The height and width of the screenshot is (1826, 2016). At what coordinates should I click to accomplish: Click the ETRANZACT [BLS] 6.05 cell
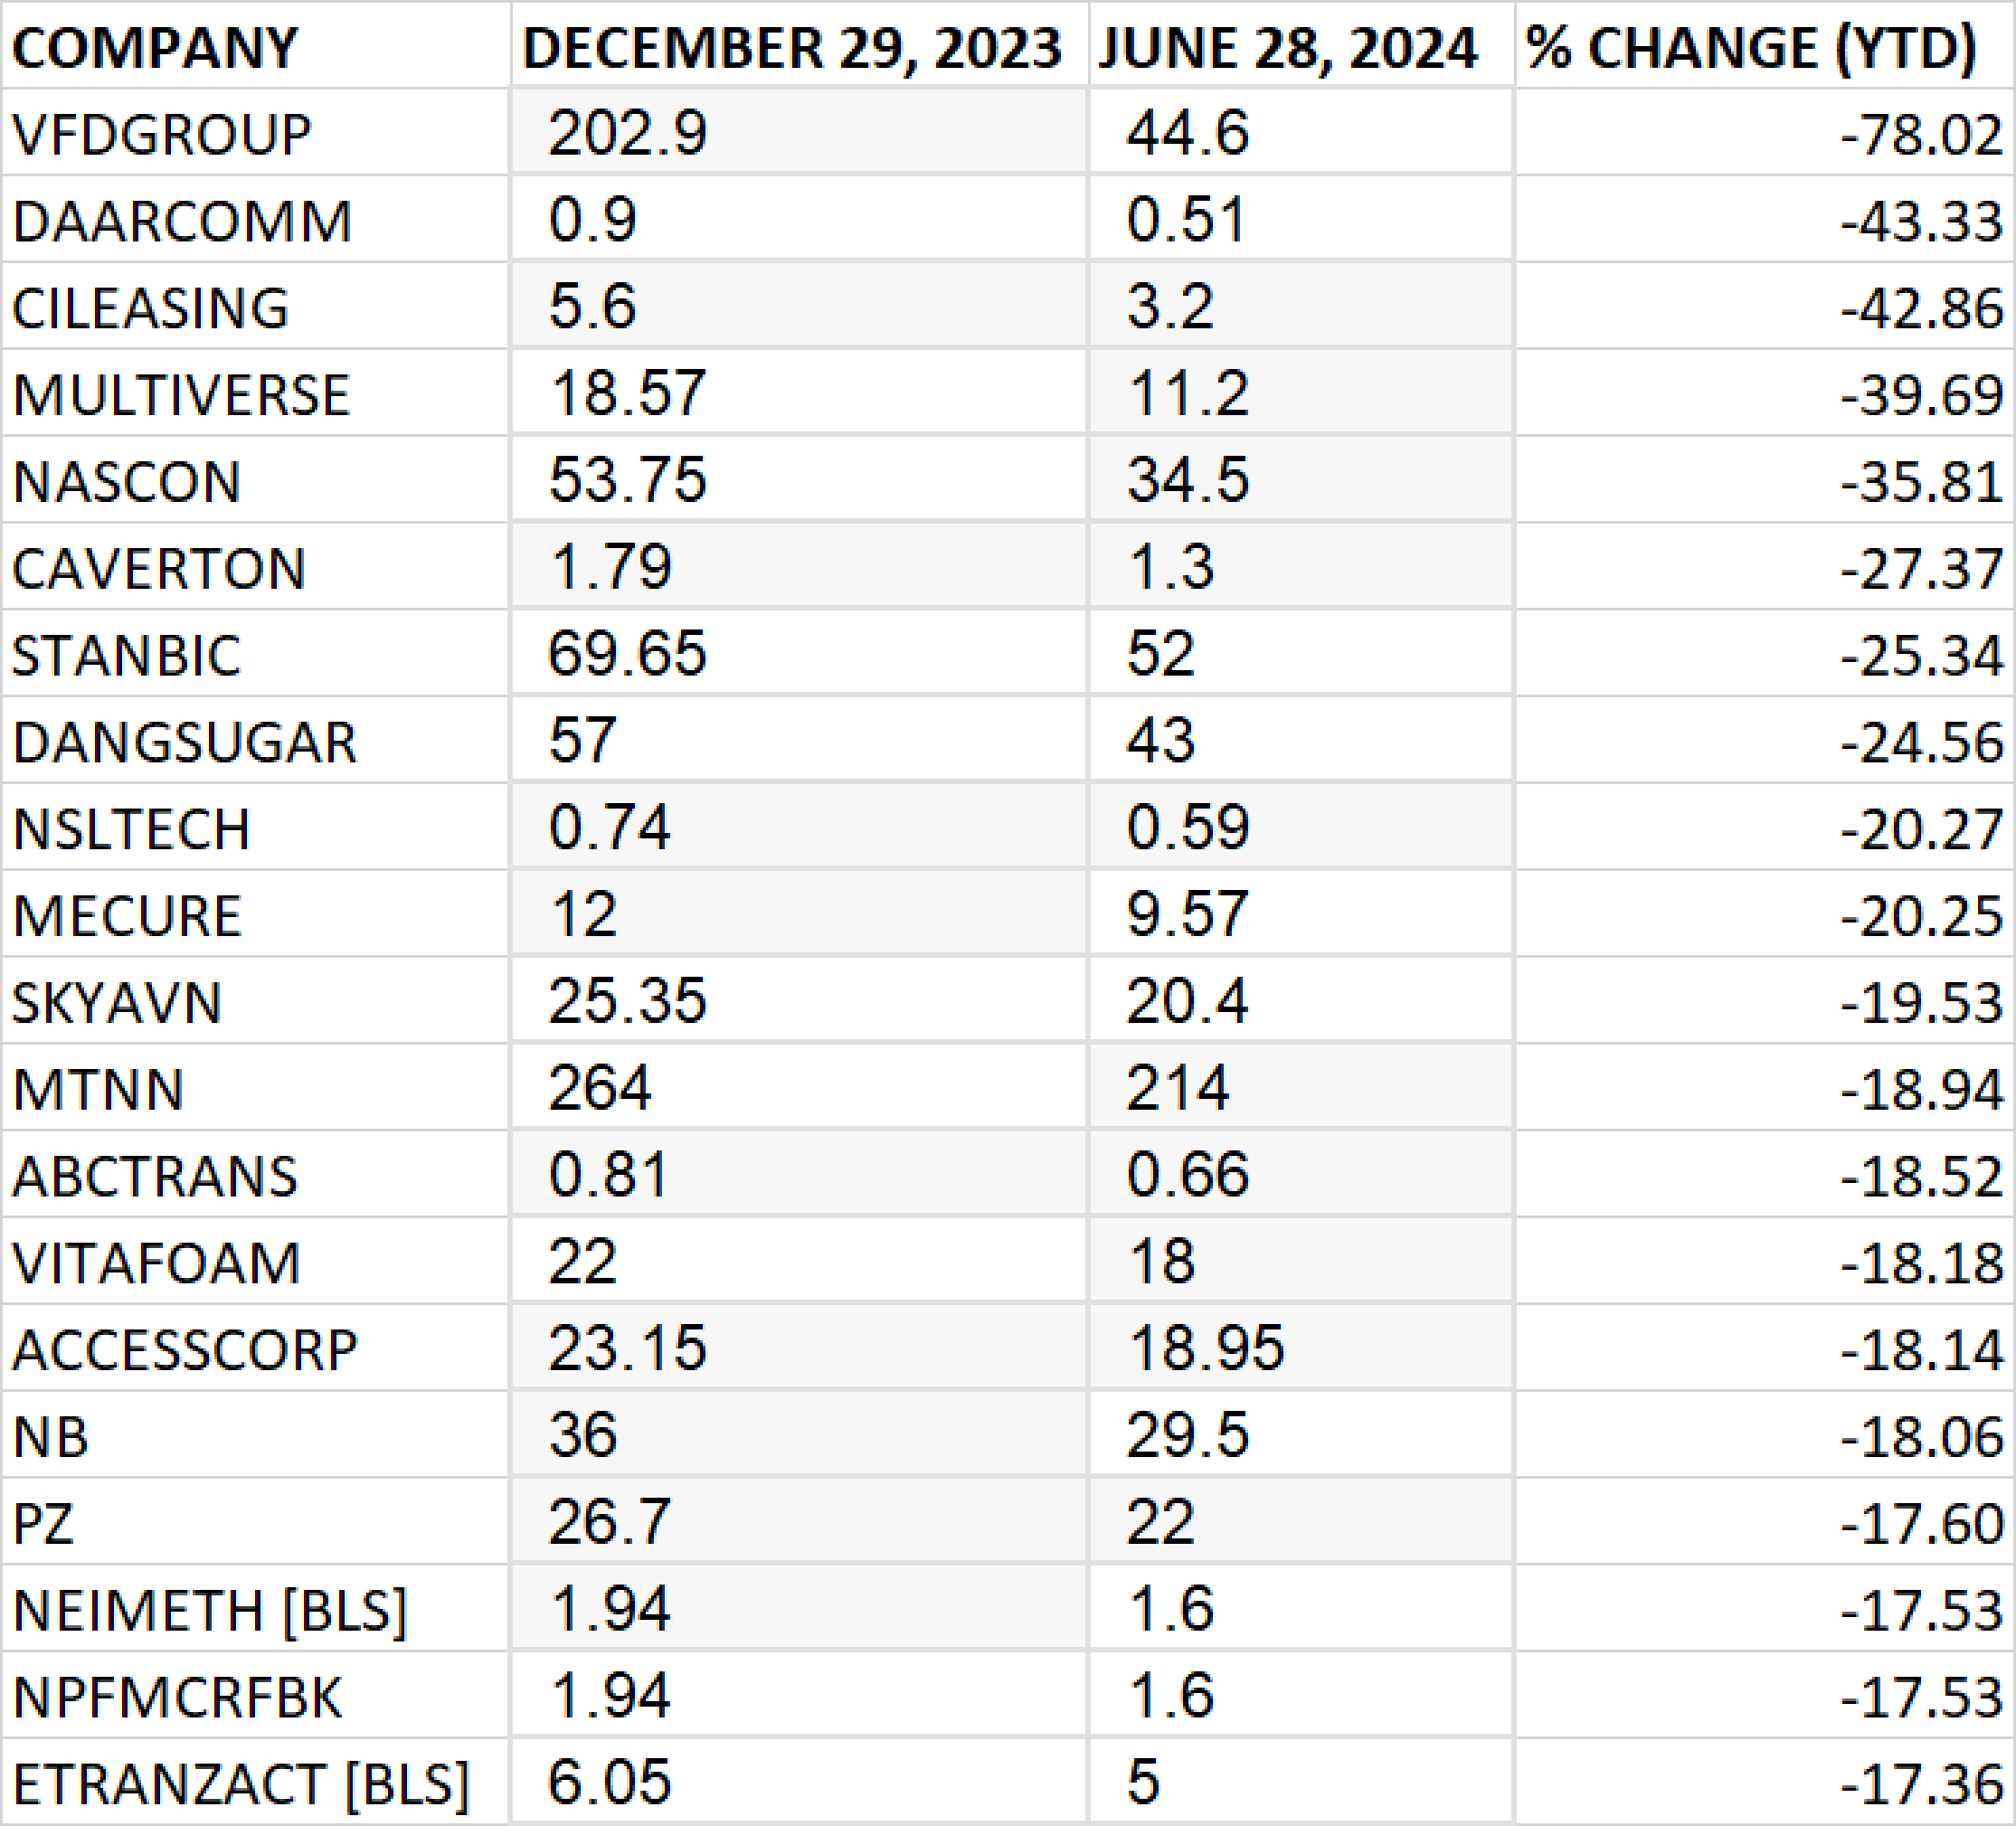tap(799, 1783)
